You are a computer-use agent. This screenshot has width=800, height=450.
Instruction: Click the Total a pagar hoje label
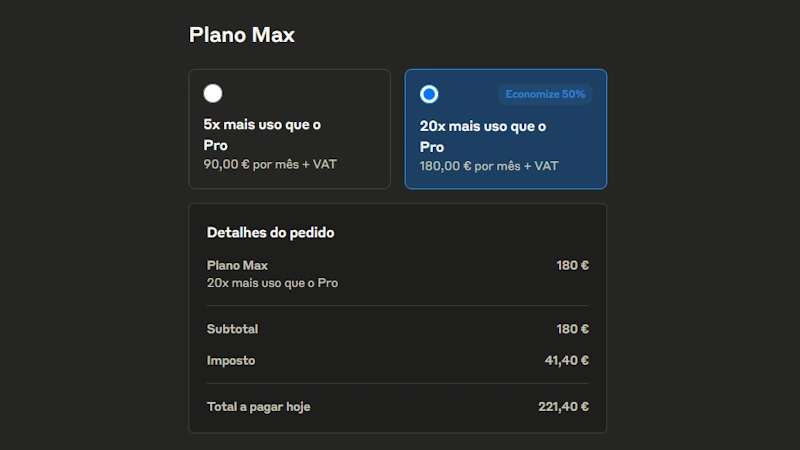pyautogui.click(x=259, y=407)
